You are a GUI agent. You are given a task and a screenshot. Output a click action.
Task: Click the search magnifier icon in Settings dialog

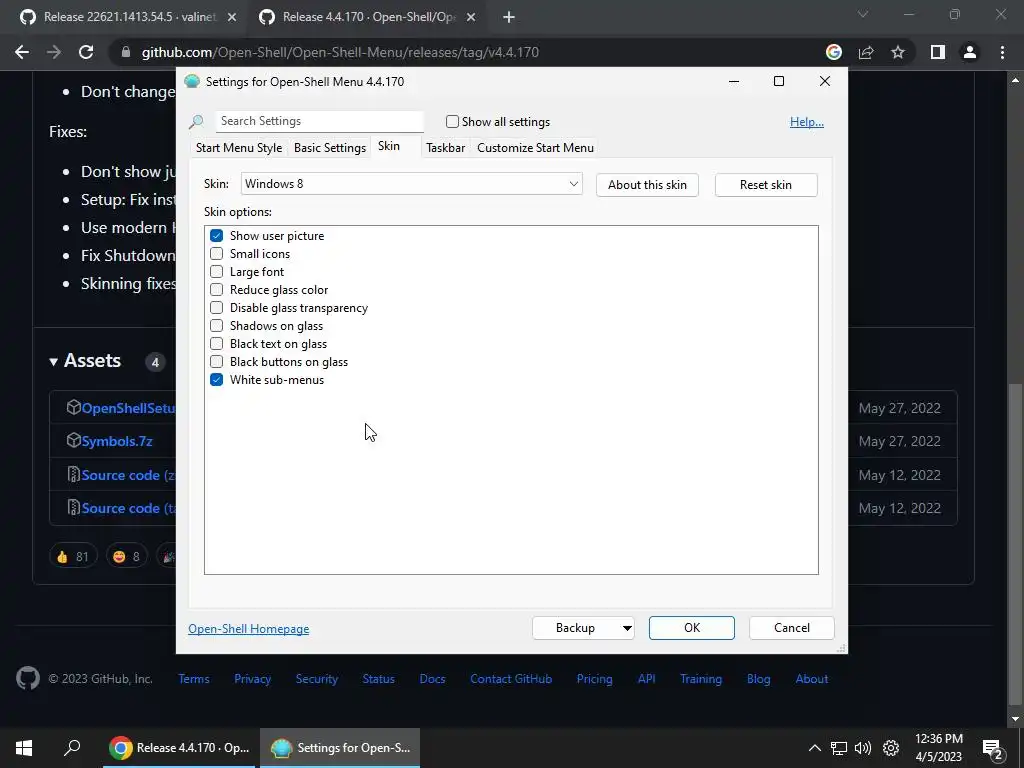[197, 121]
